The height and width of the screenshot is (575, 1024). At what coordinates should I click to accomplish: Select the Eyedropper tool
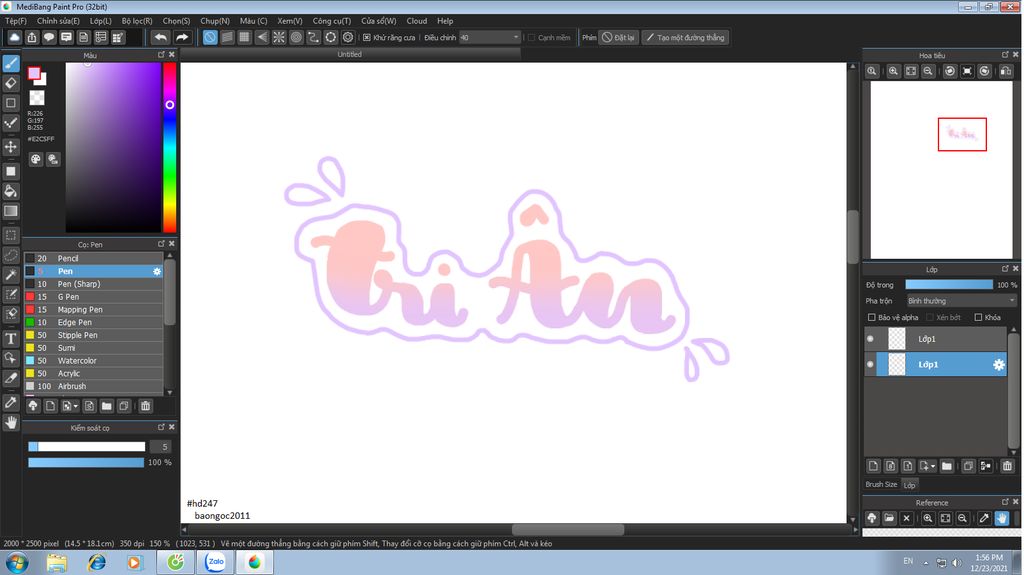point(11,402)
